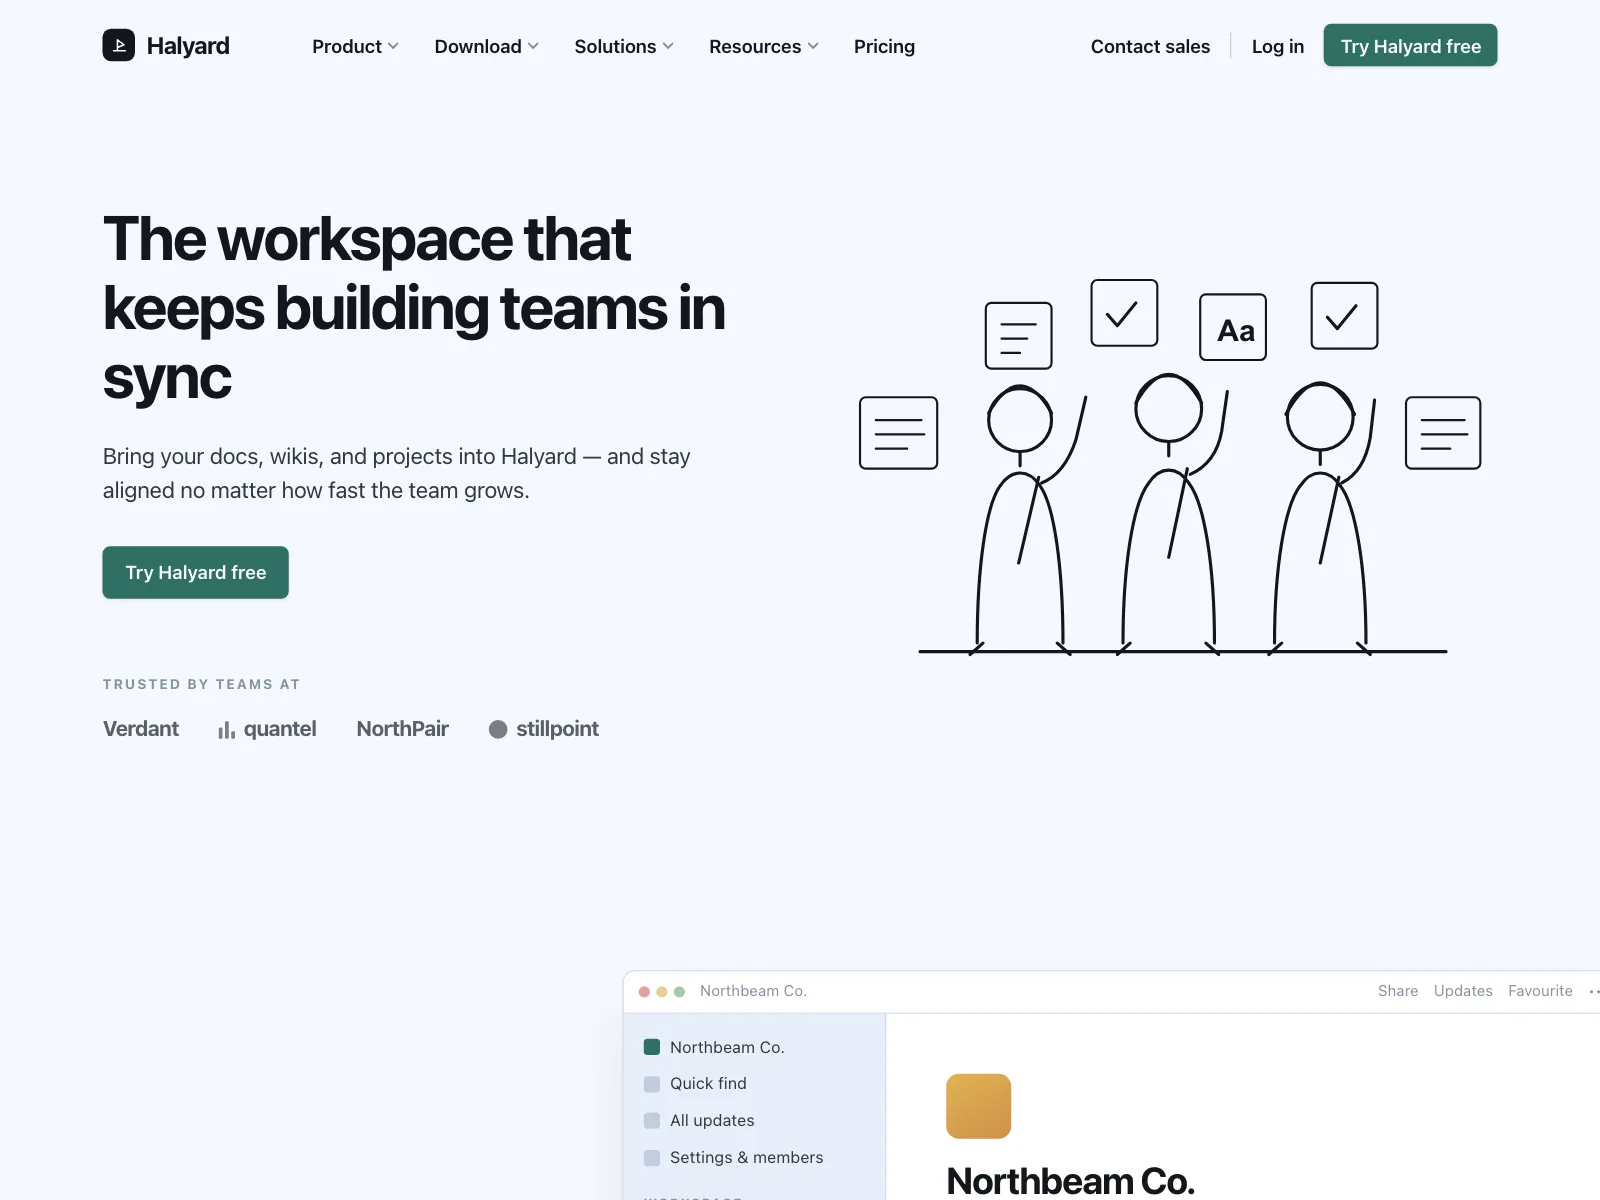The height and width of the screenshot is (1200, 1600).
Task: Click the TRUSTED BY TEAMS AT label
Action: click(201, 685)
